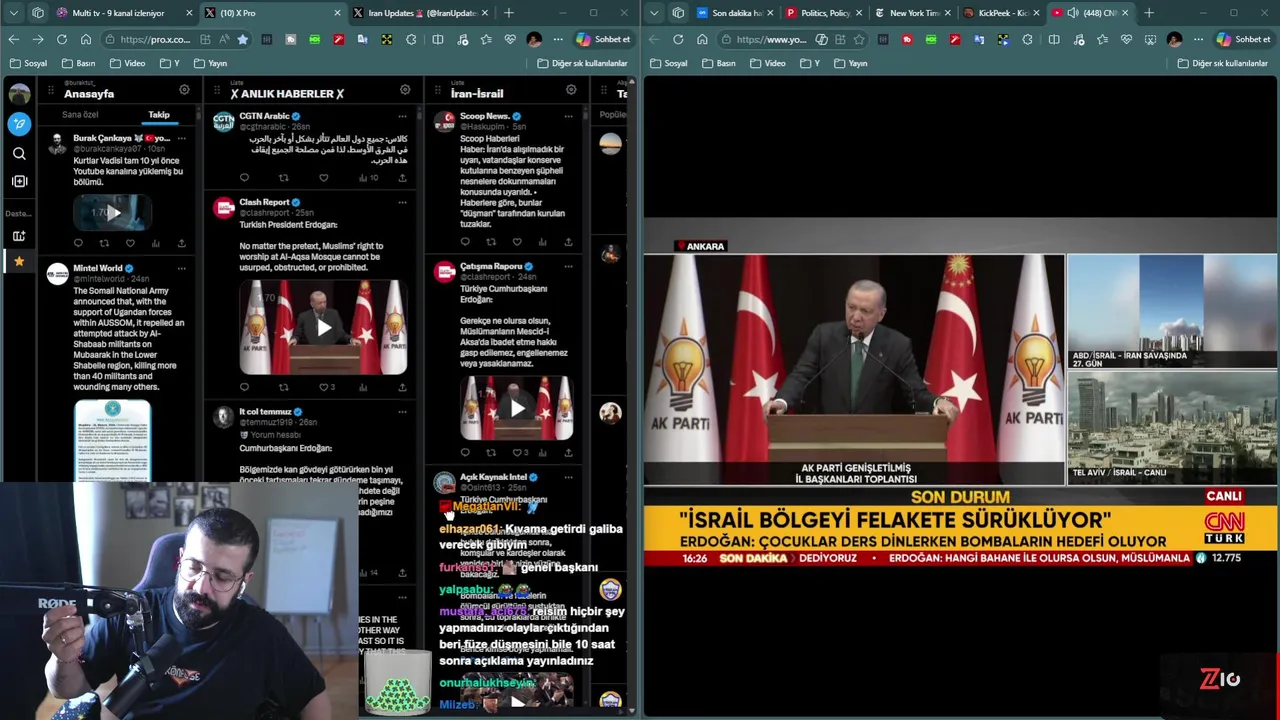Open Yayın bookmarks folder in left browser
This screenshot has width=1280, height=720.
(210, 63)
